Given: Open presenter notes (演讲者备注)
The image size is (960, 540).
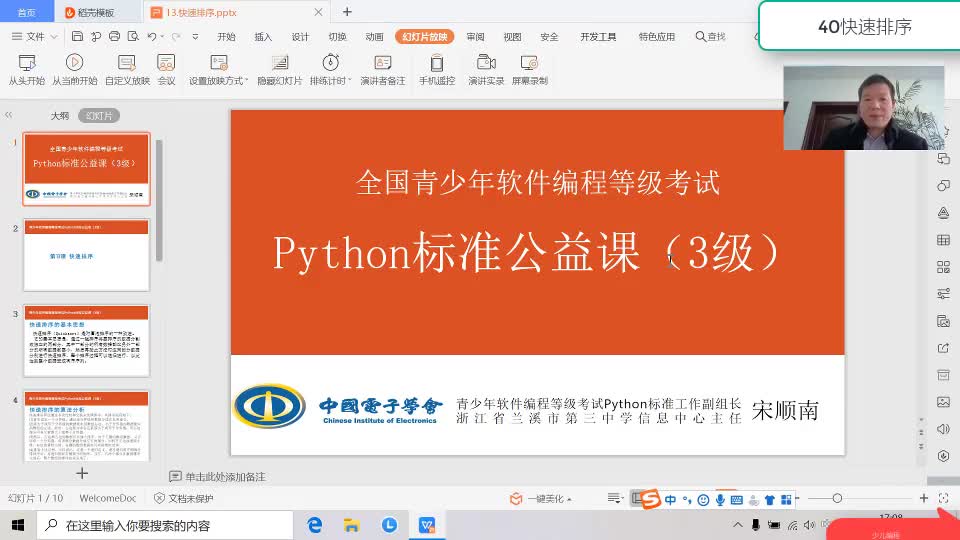Looking at the screenshot, I should [383, 70].
